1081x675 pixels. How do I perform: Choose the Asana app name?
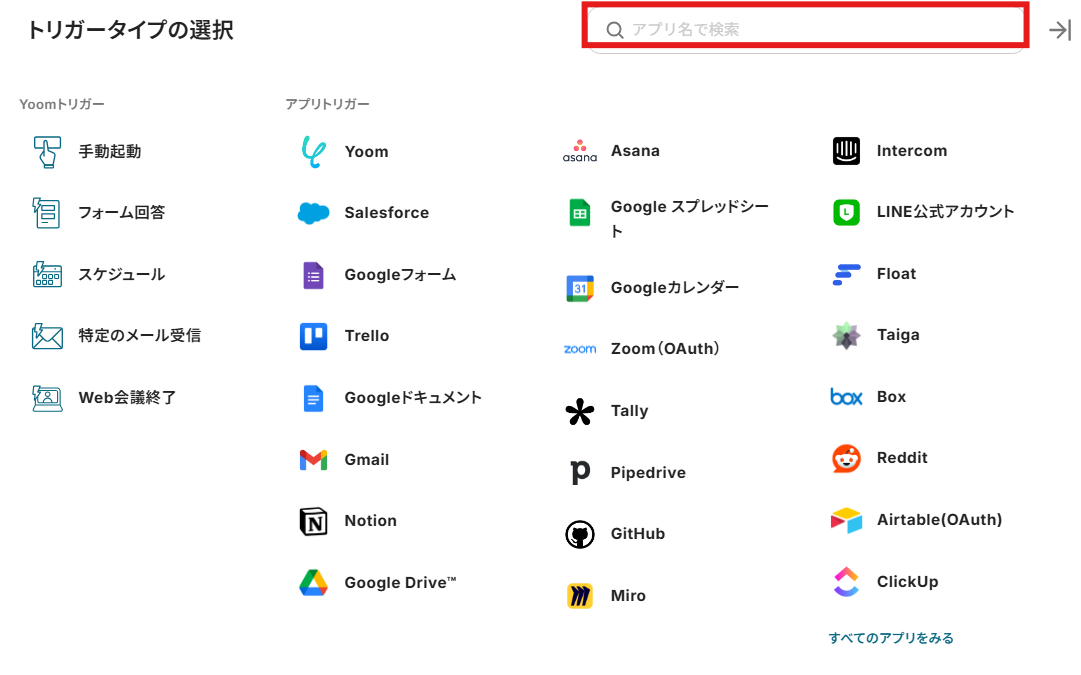pos(635,151)
